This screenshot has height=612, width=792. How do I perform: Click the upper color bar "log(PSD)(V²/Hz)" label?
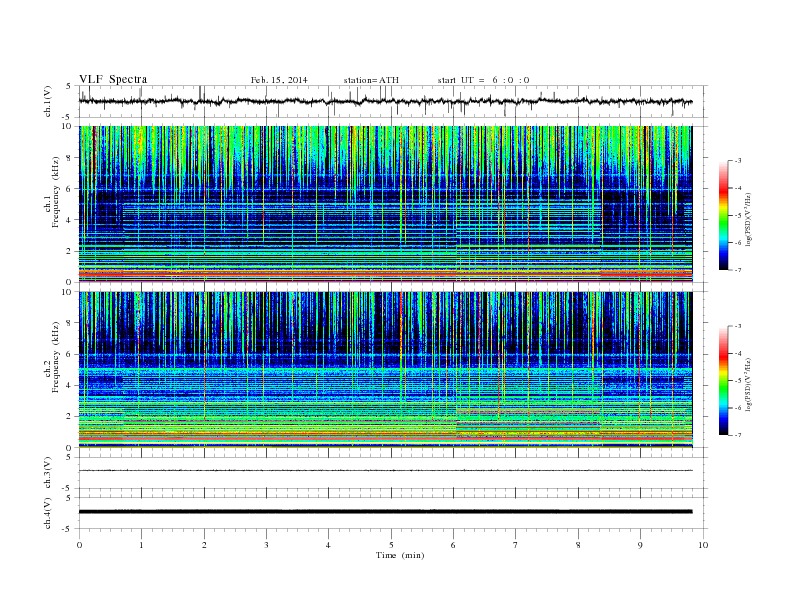tap(748, 219)
